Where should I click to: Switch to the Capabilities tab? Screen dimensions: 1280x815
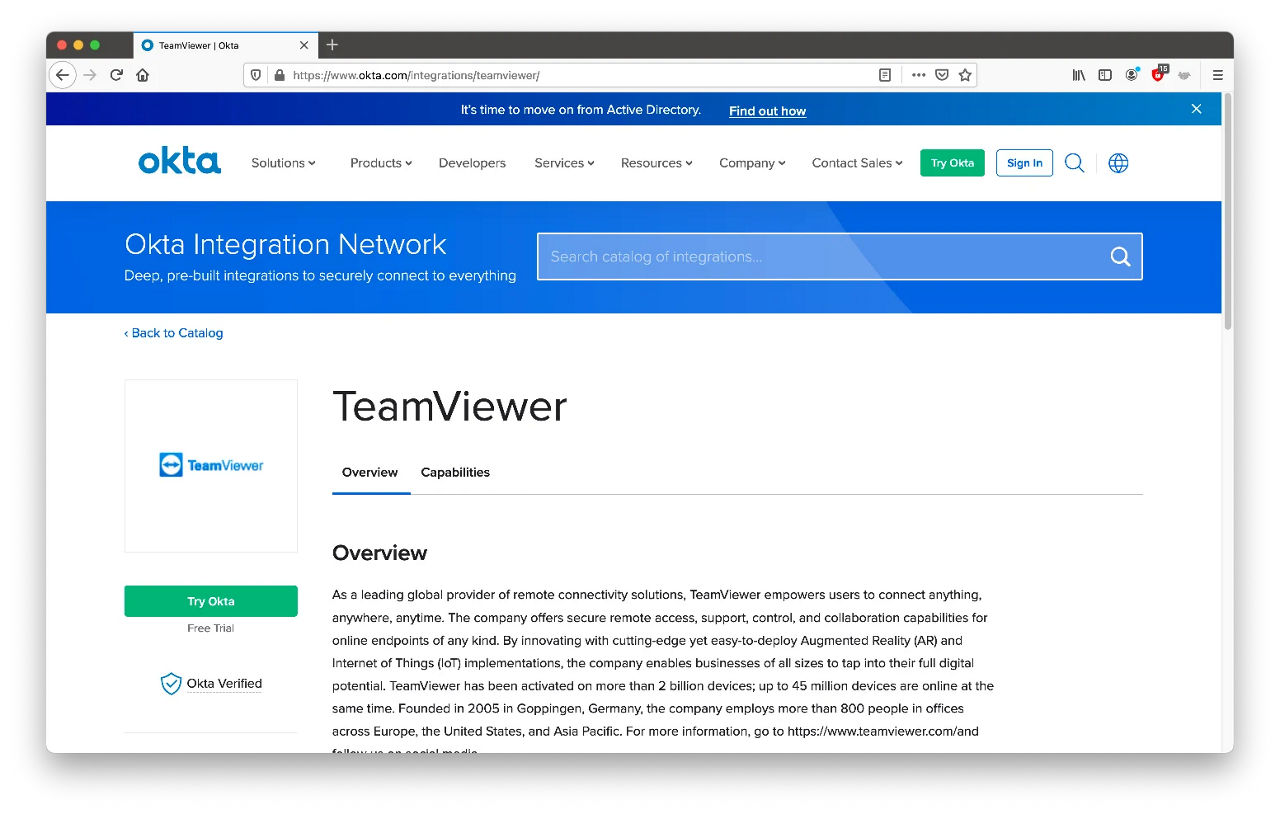coord(455,472)
